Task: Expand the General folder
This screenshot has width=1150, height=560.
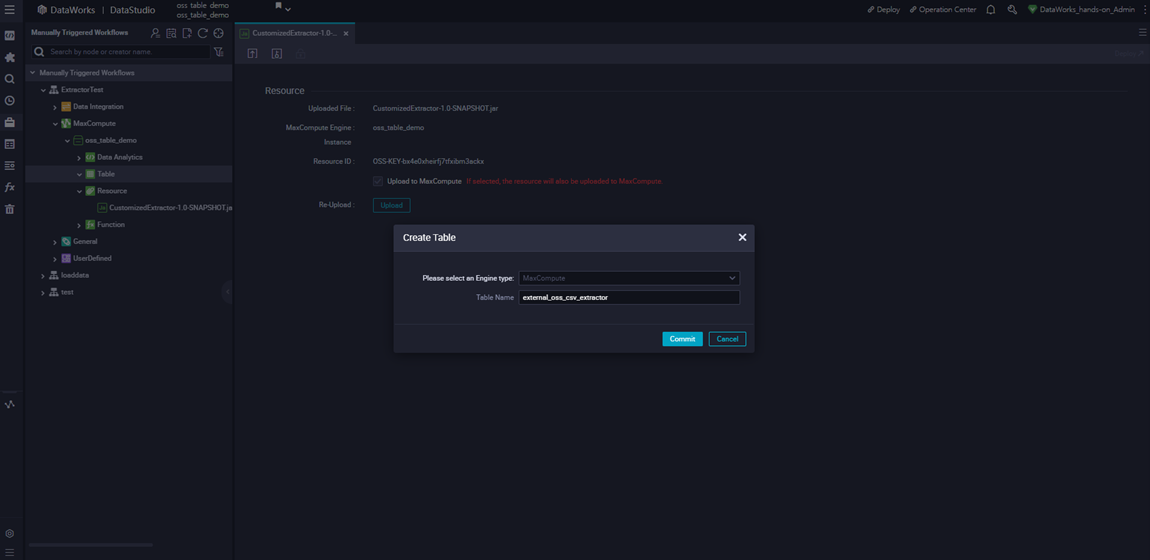Action: click(x=55, y=242)
